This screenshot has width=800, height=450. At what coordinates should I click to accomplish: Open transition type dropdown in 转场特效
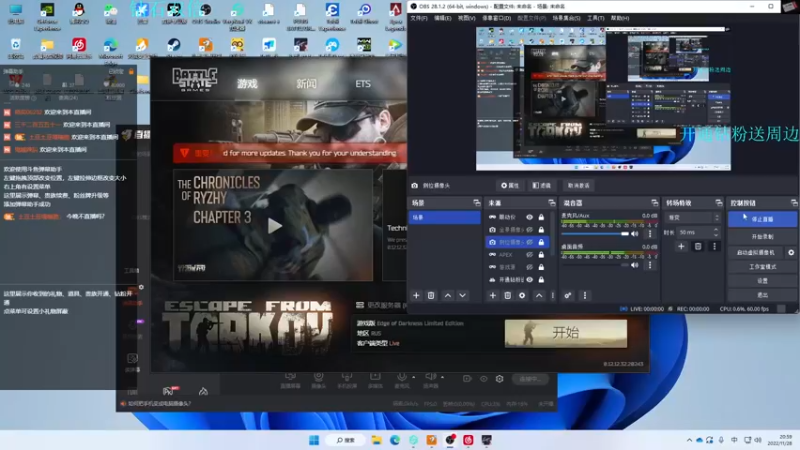click(692, 217)
